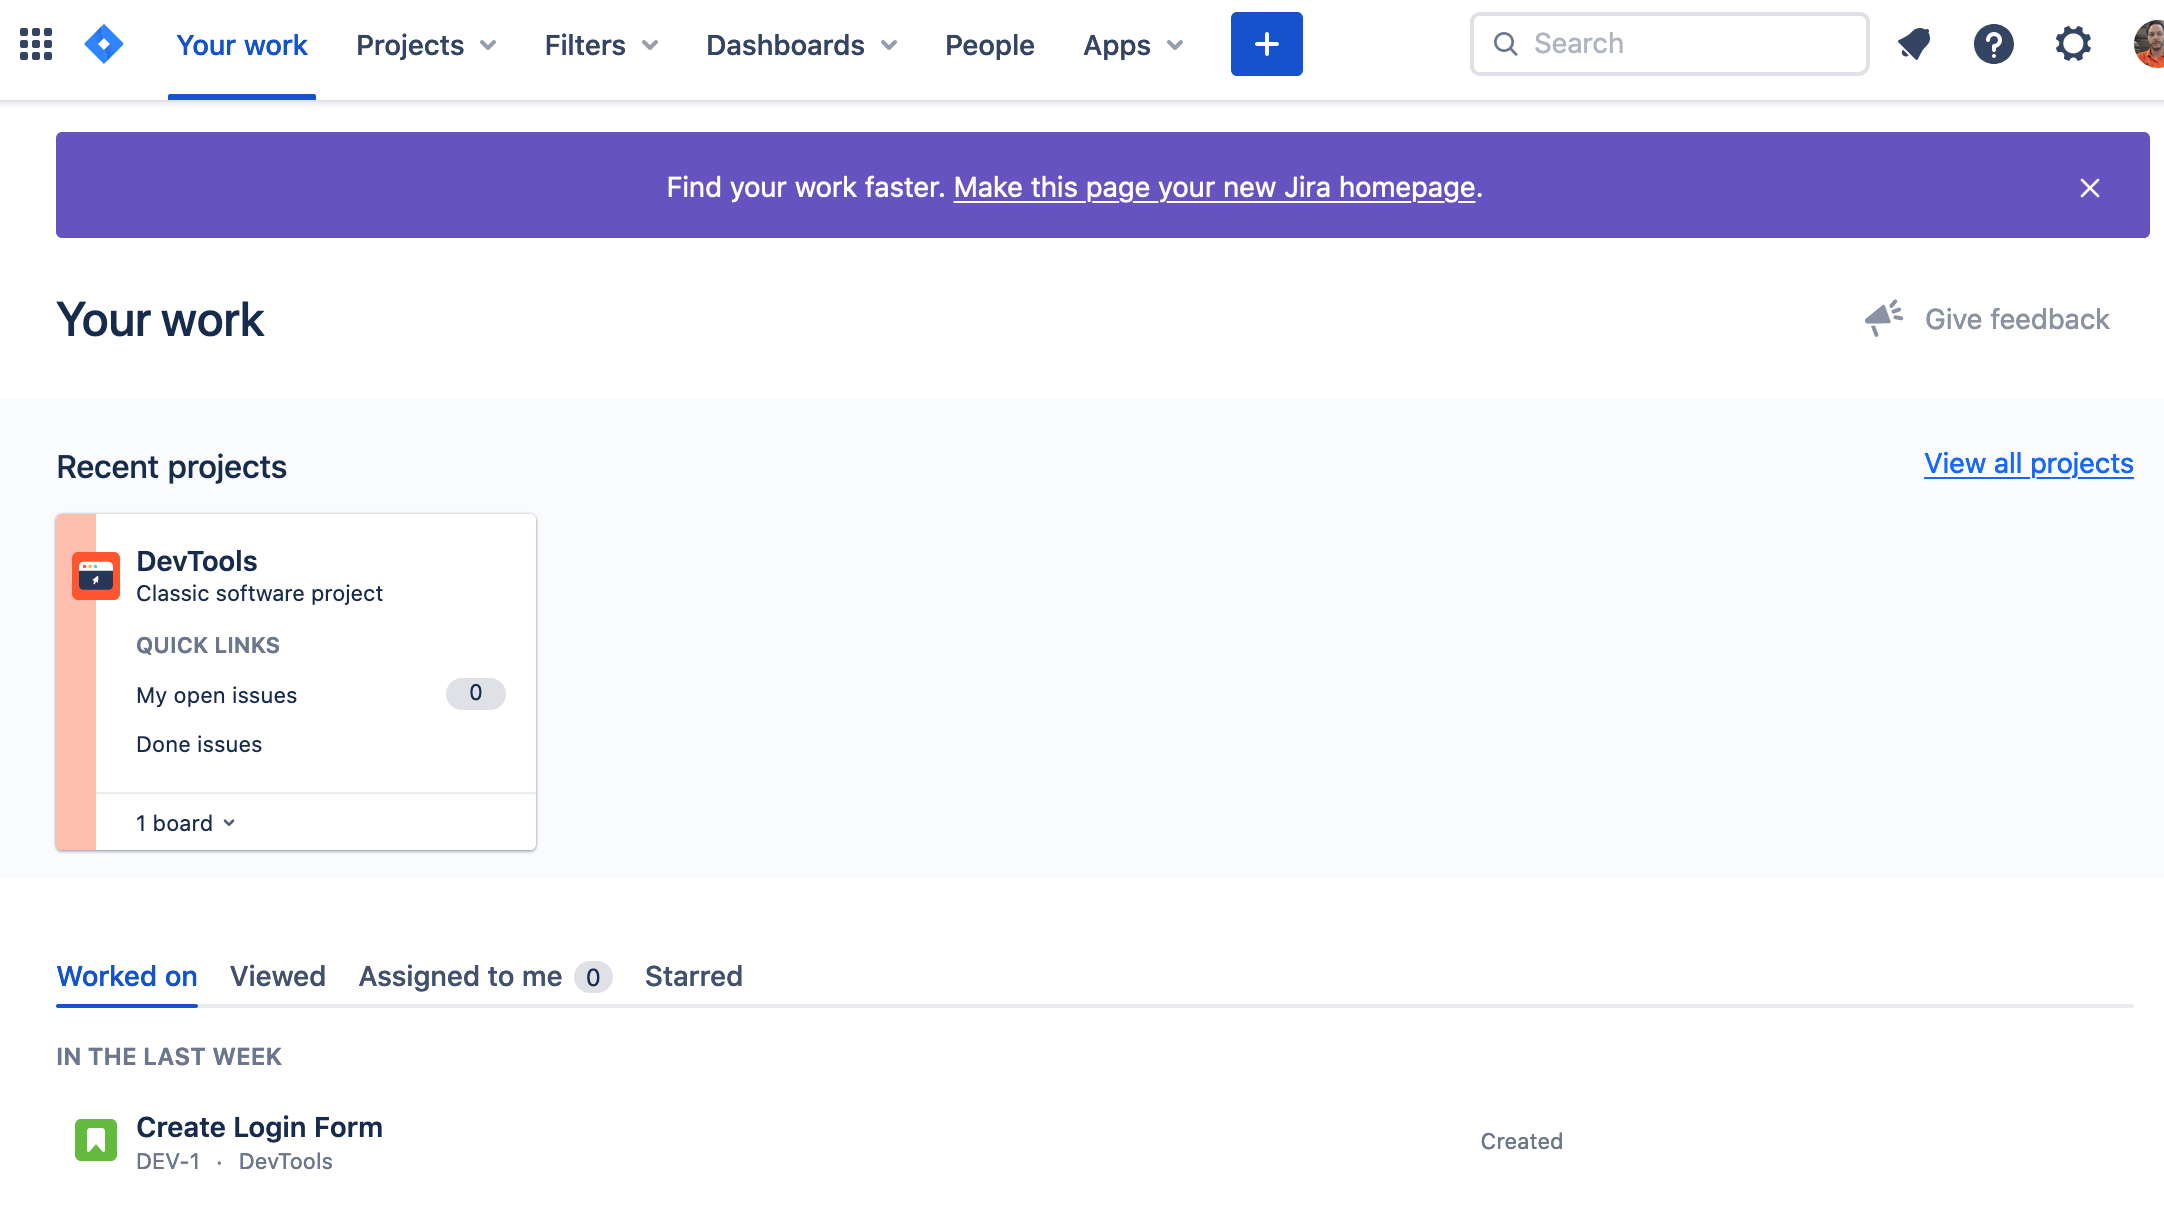2164x1210 pixels.
Task: Click the Jira diamond logo icon
Action: [x=104, y=45]
